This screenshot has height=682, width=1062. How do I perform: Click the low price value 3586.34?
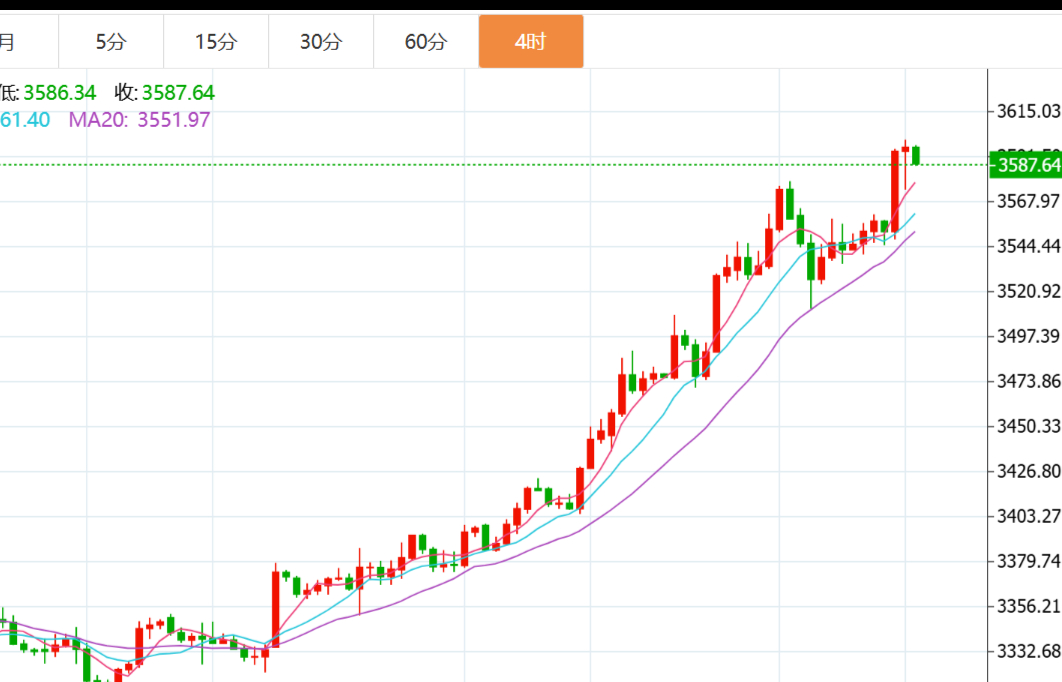tap(60, 93)
